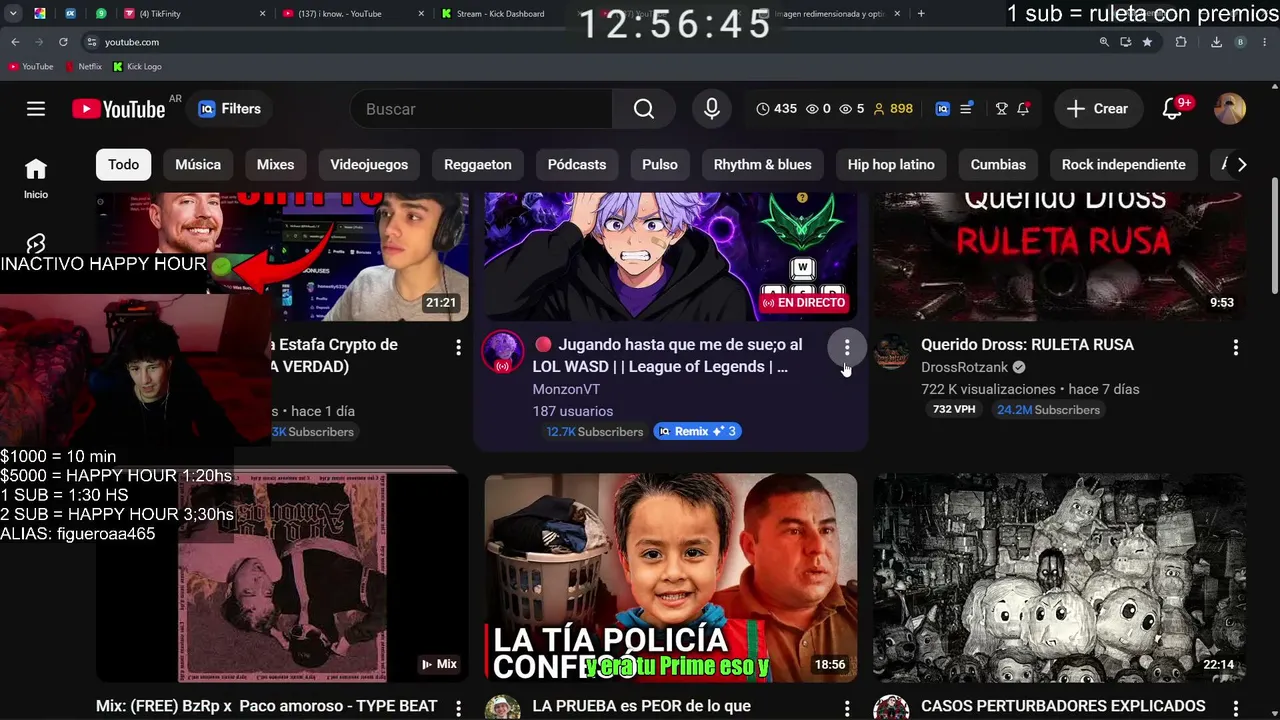Image resolution: width=1280 pixels, height=720 pixels.
Task: Switch to the TikFinity browser tab
Action: (x=195, y=14)
